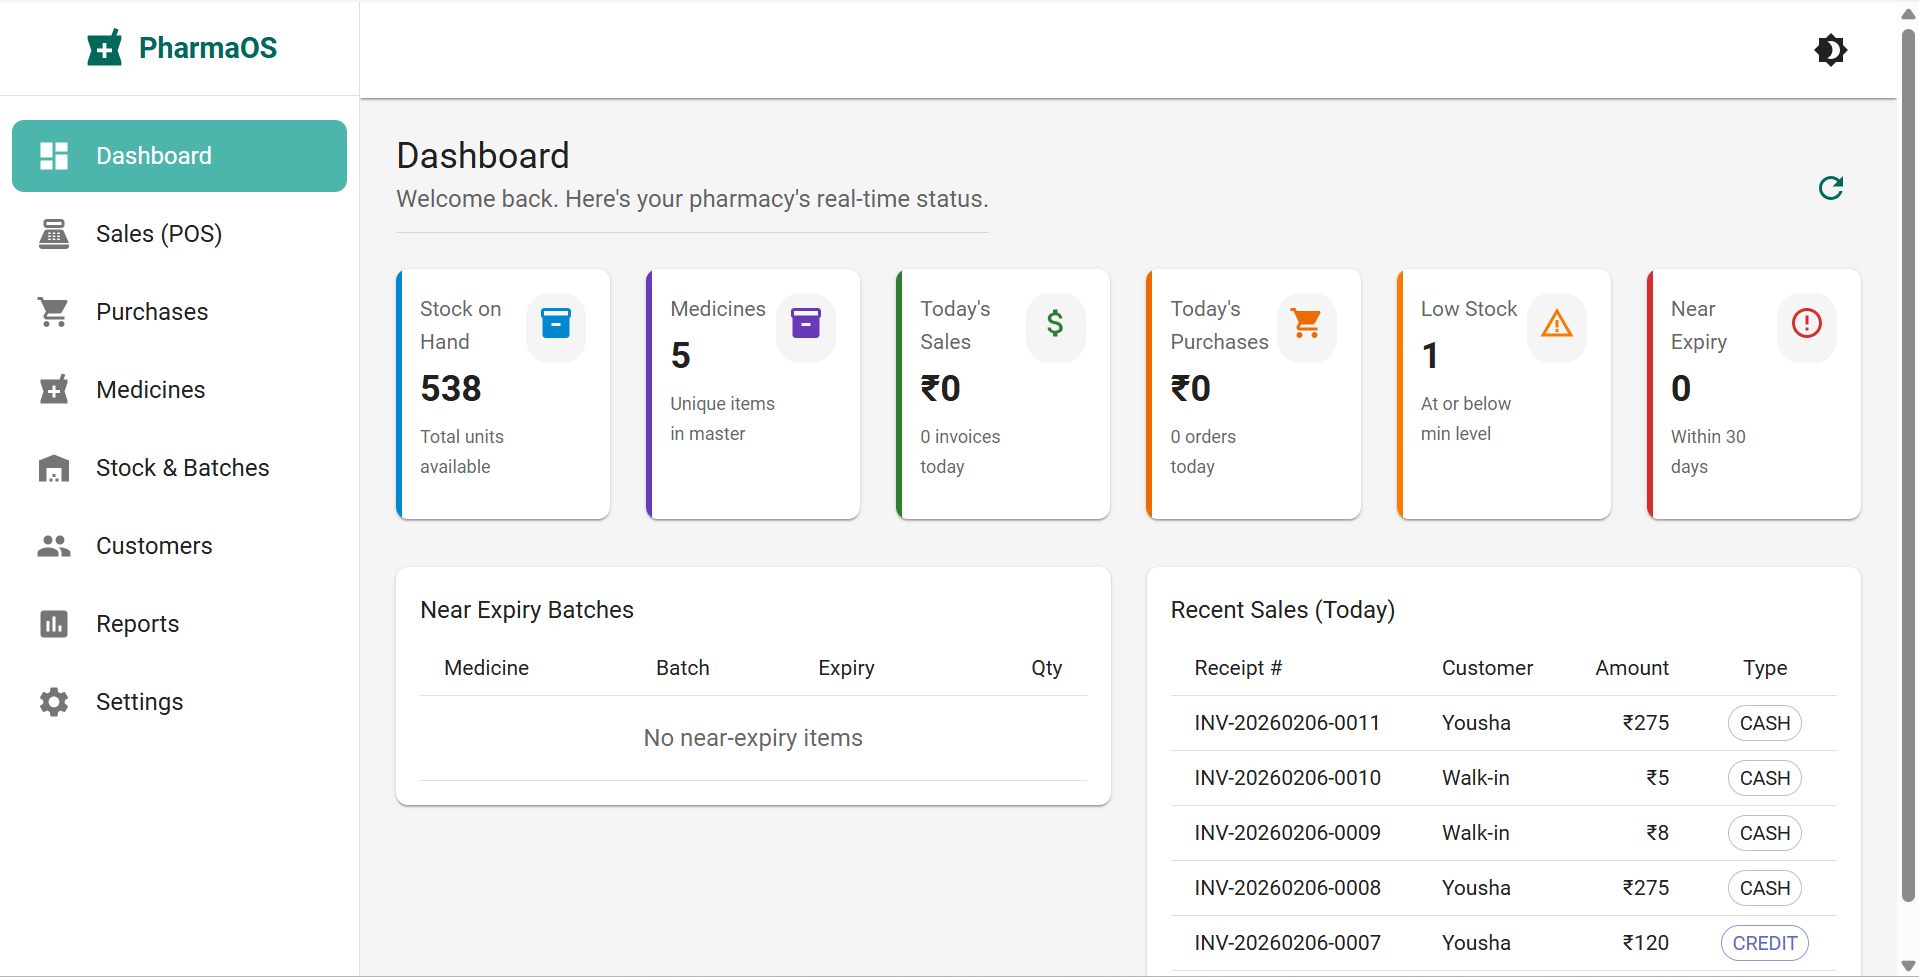
Task: Click the Low Stock warning triangle icon
Action: tap(1556, 324)
